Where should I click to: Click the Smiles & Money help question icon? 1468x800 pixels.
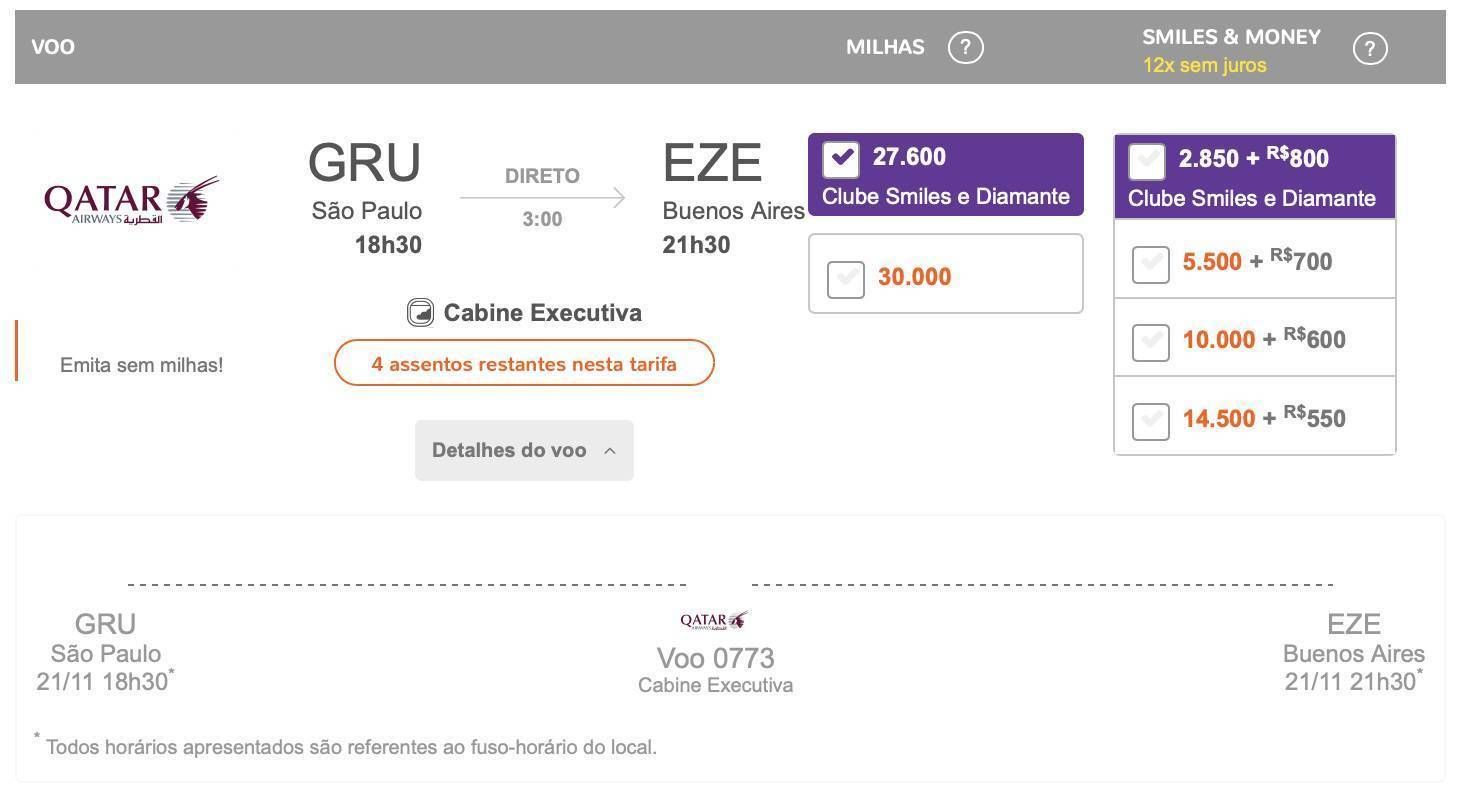click(1369, 48)
